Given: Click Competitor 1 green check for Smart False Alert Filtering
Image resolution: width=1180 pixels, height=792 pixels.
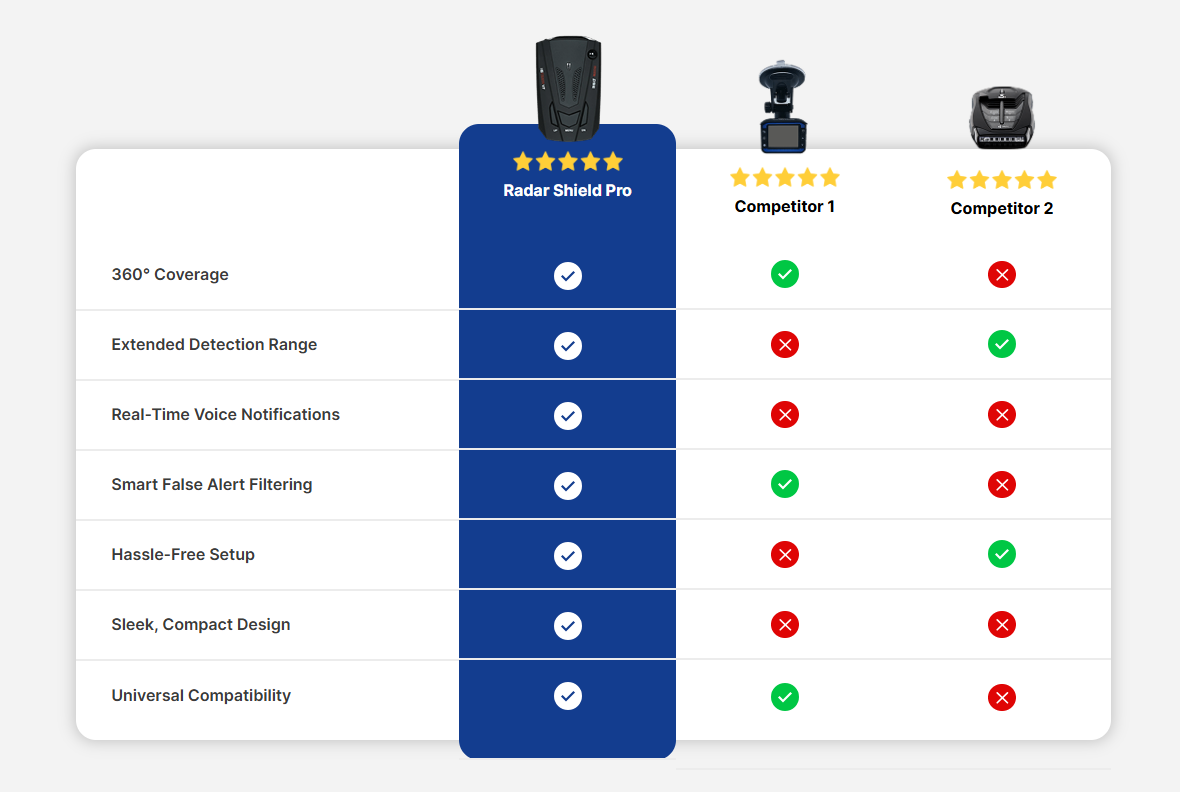Looking at the screenshot, I should 785,484.
